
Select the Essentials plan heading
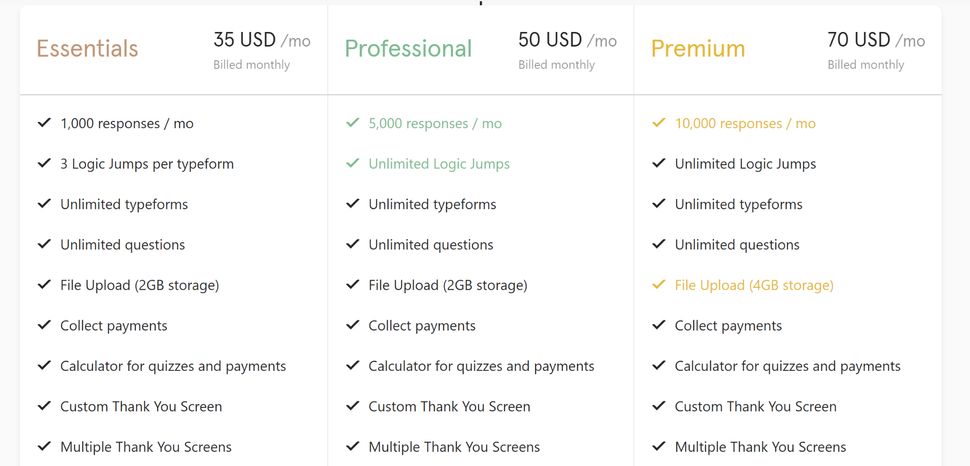(x=87, y=48)
